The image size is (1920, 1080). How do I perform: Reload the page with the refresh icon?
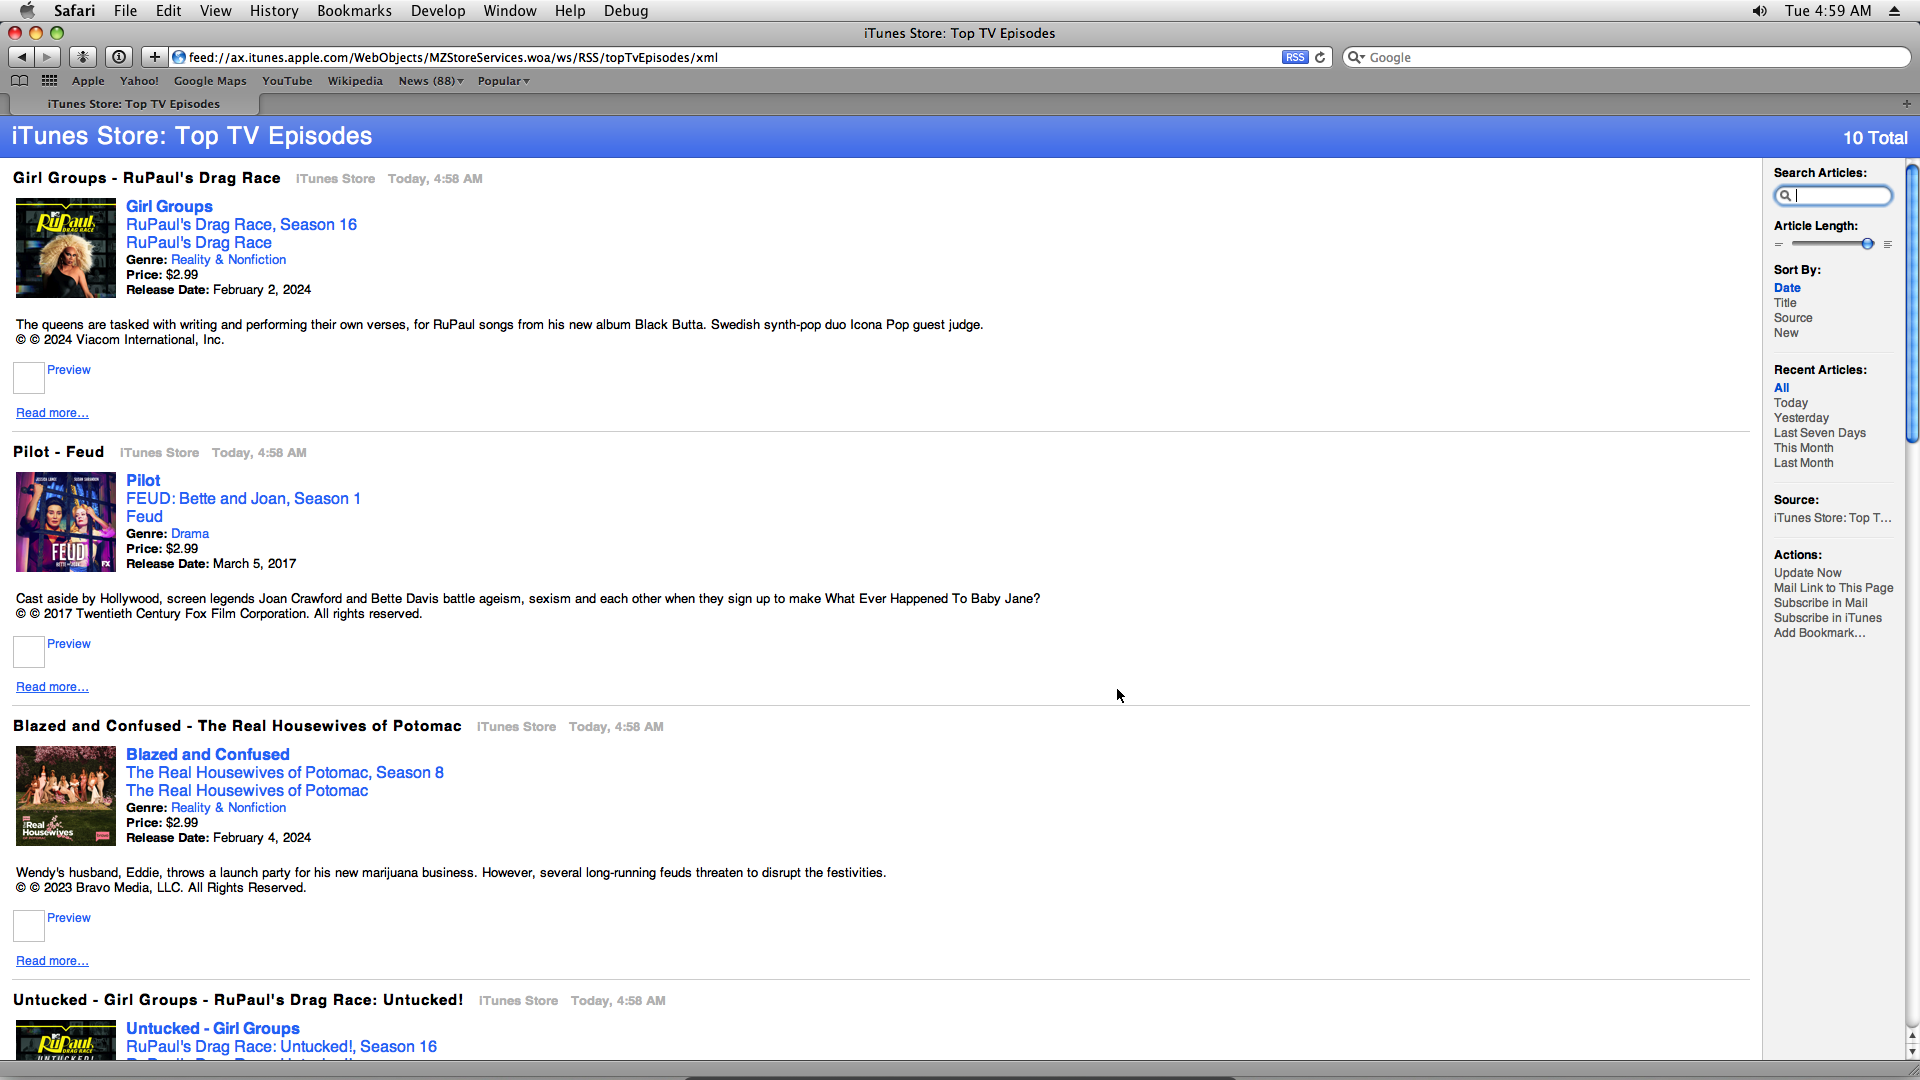coord(1320,57)
